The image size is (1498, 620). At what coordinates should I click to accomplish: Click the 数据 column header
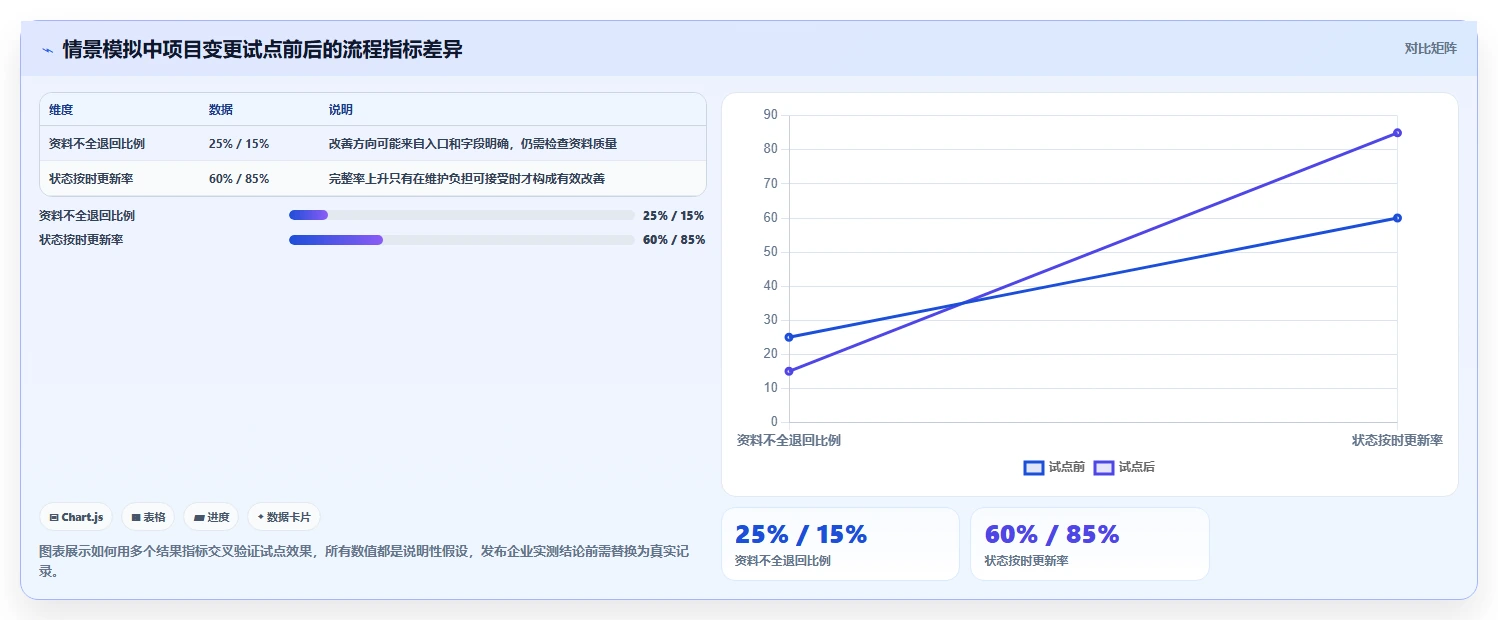tap(221, 110)
